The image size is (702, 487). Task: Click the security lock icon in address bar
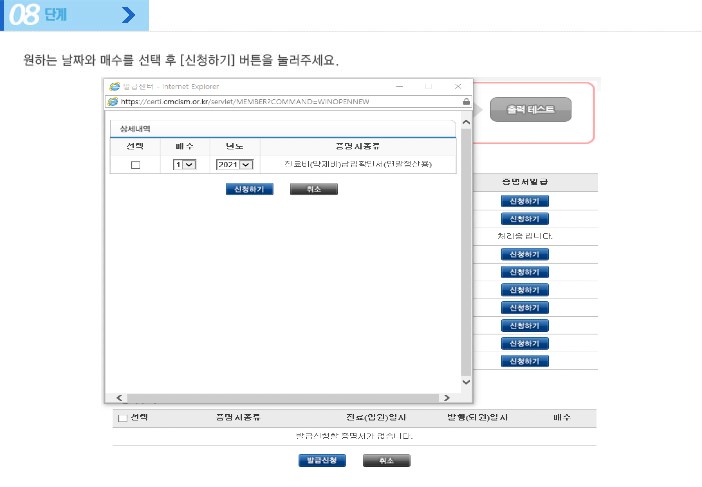(x=466, y=101)
